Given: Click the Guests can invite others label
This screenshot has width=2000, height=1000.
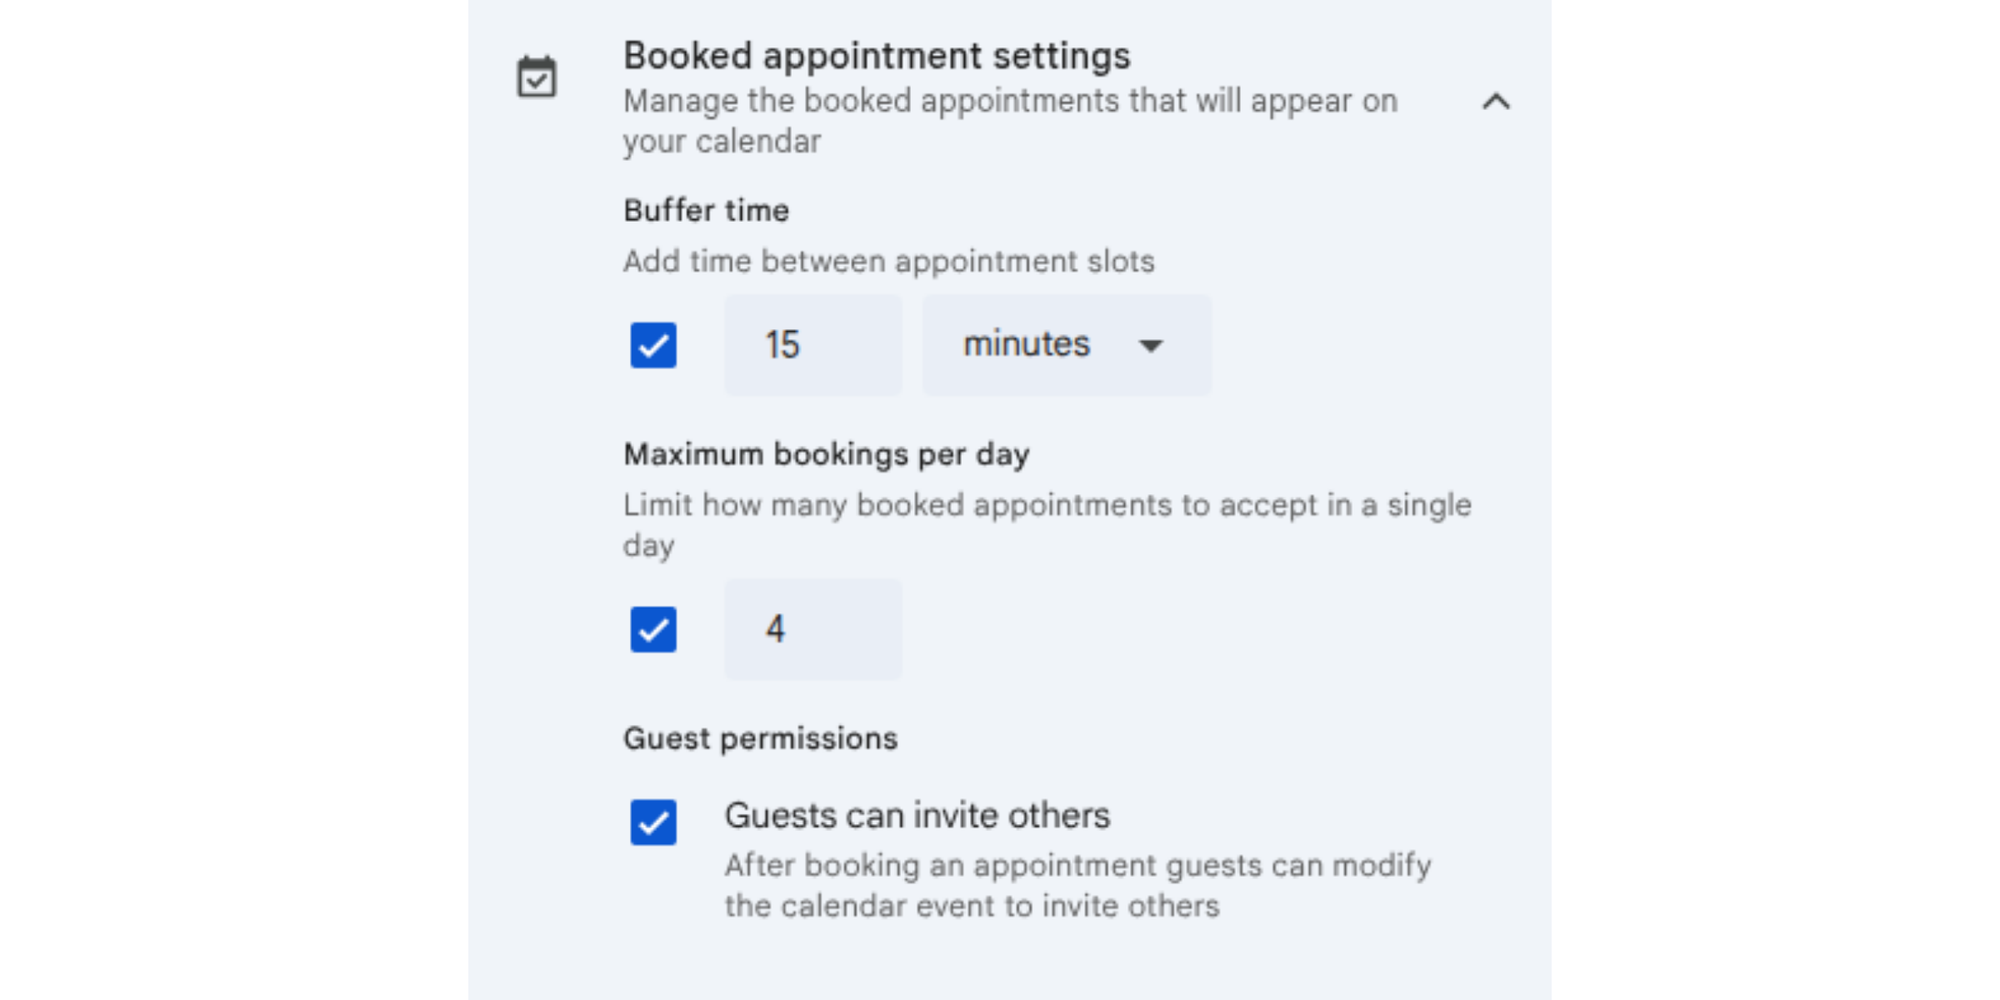Looking at the screenshot, I should click(x=917, y=814).
